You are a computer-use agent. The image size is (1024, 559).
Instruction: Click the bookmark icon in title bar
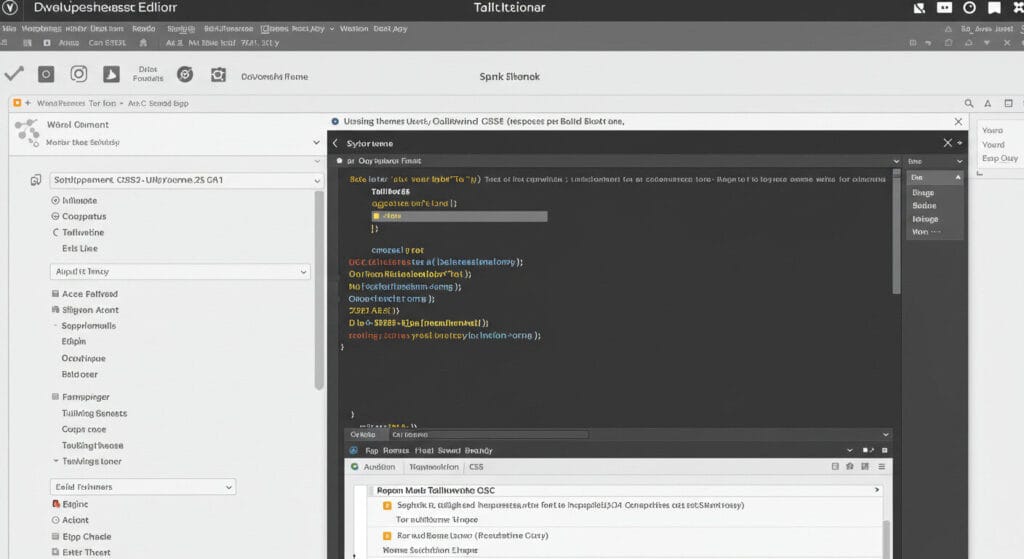click(x=996, y=8)
